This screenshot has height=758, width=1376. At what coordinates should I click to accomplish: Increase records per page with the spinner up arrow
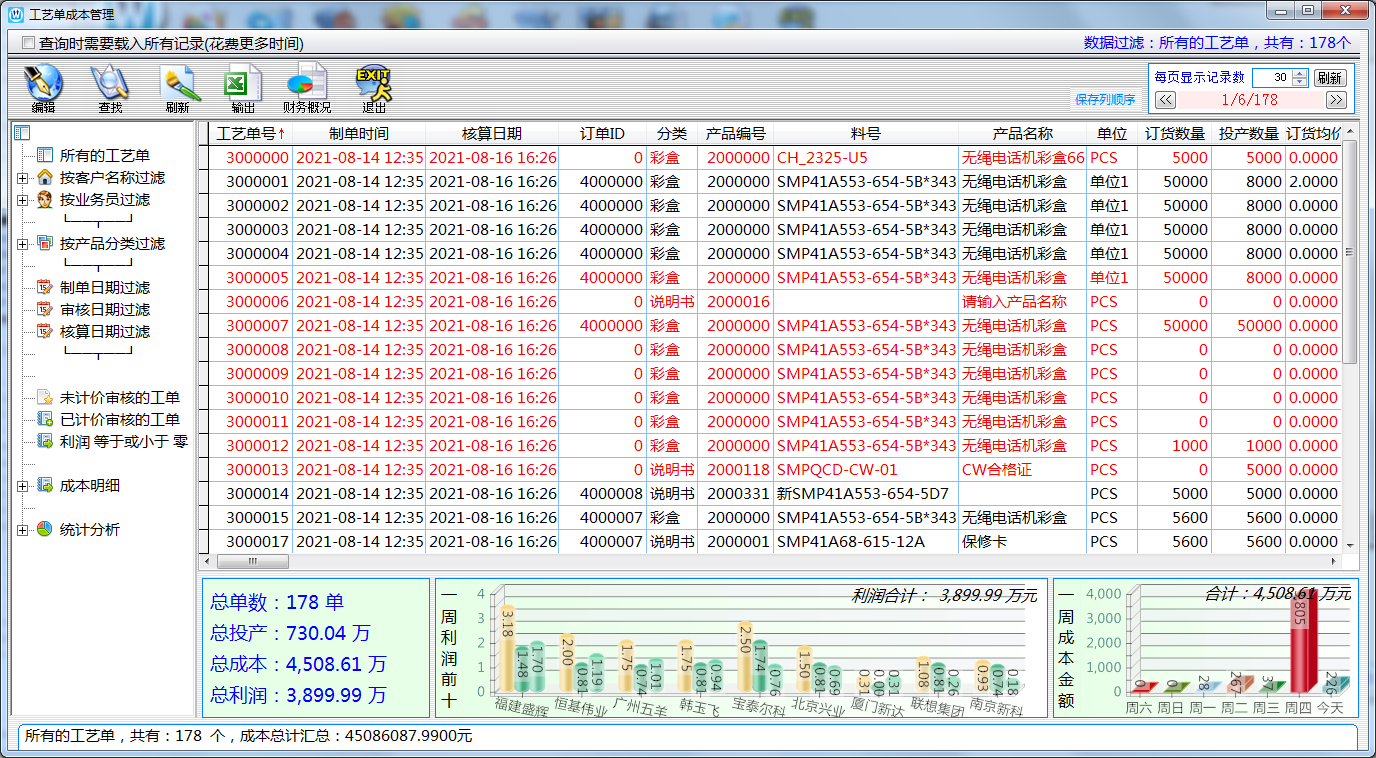pos(1300,73)
